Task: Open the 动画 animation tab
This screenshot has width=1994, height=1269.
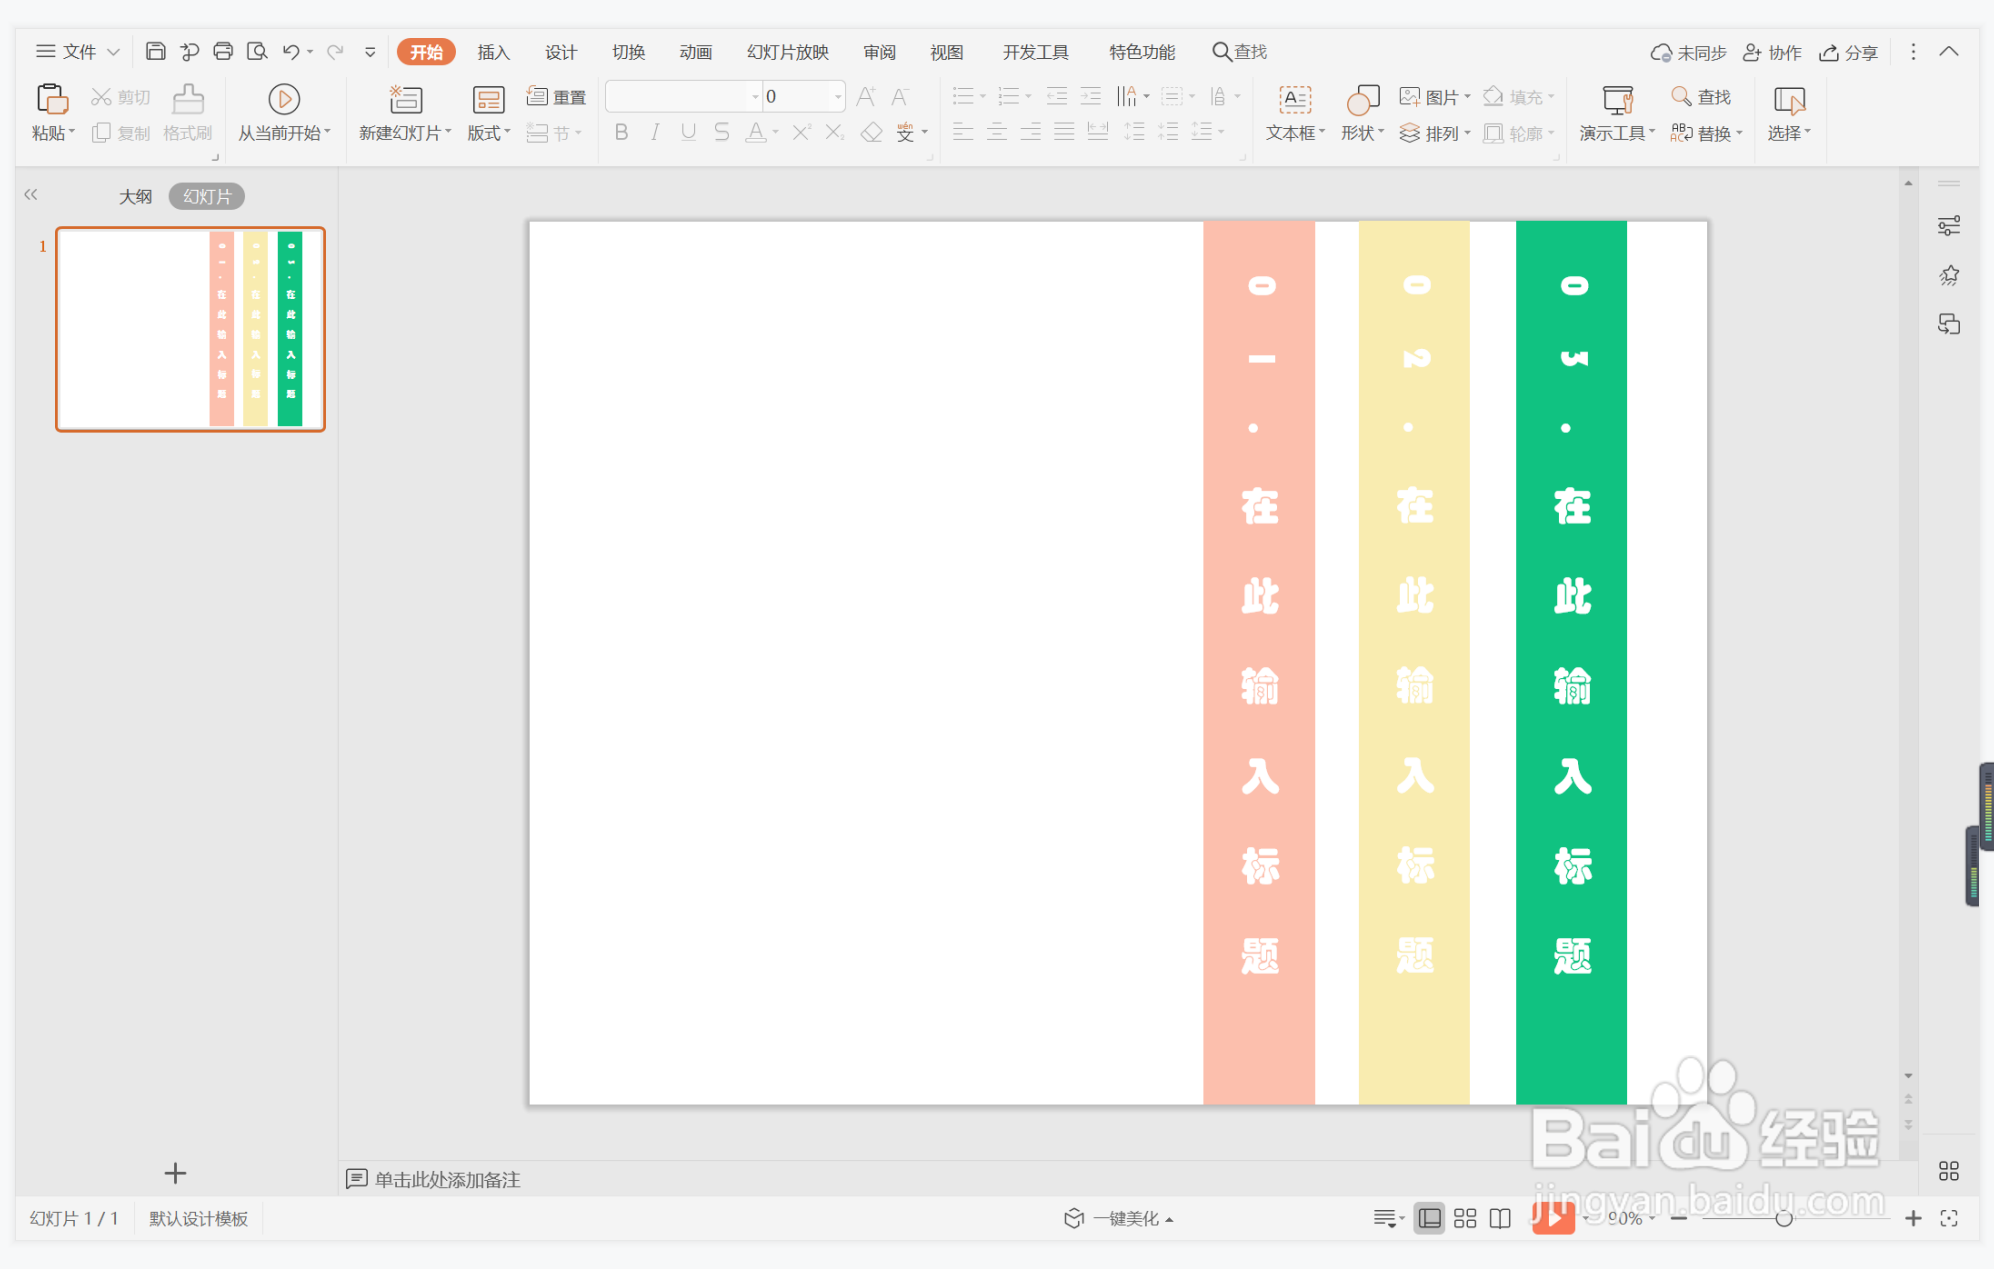Action: point(695,52)
